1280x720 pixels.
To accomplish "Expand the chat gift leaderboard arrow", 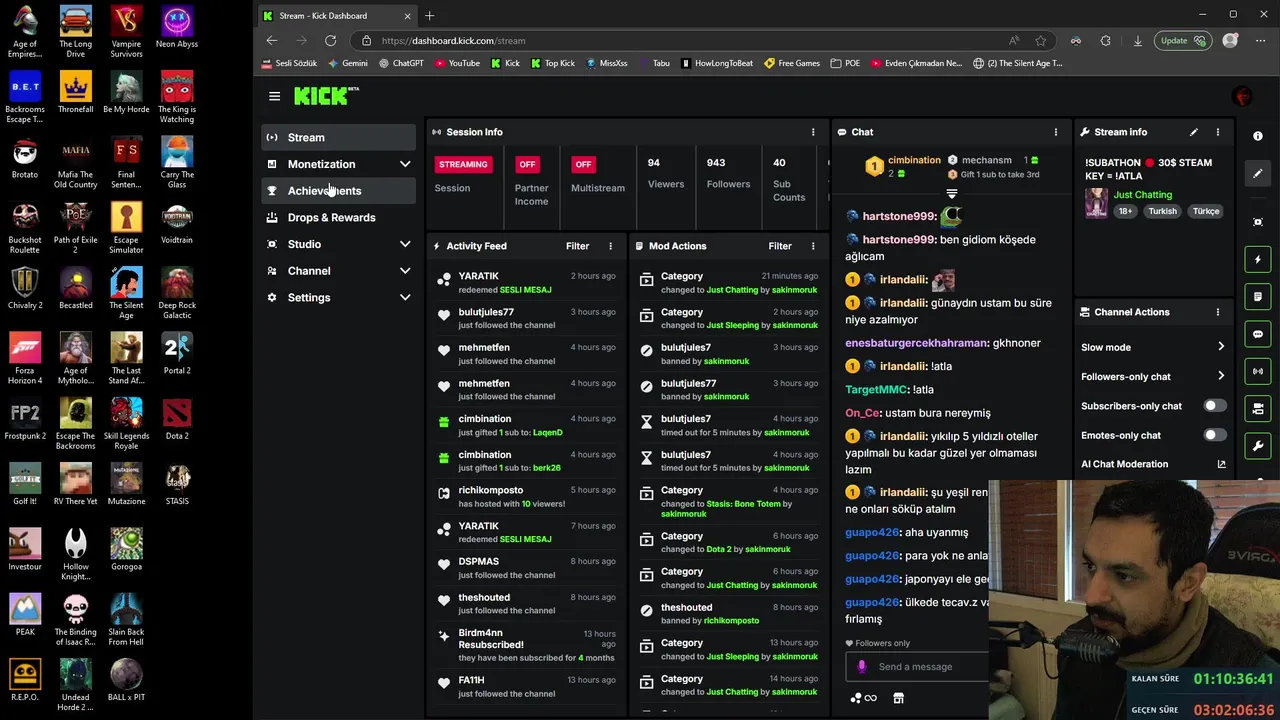I will (951, 194).
